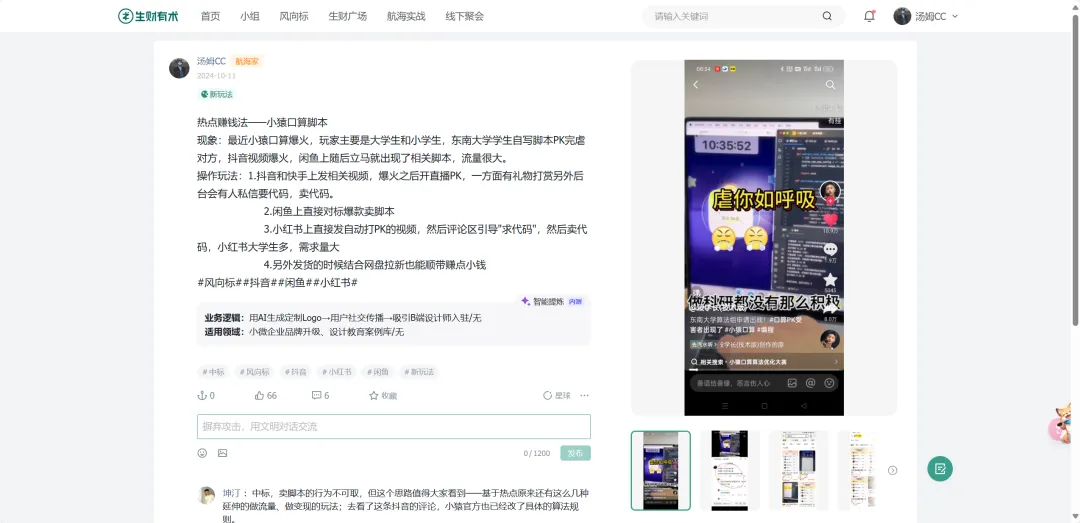
Task: Toggle the 收藏 star favorite
Action: click(x=383, y=396)
